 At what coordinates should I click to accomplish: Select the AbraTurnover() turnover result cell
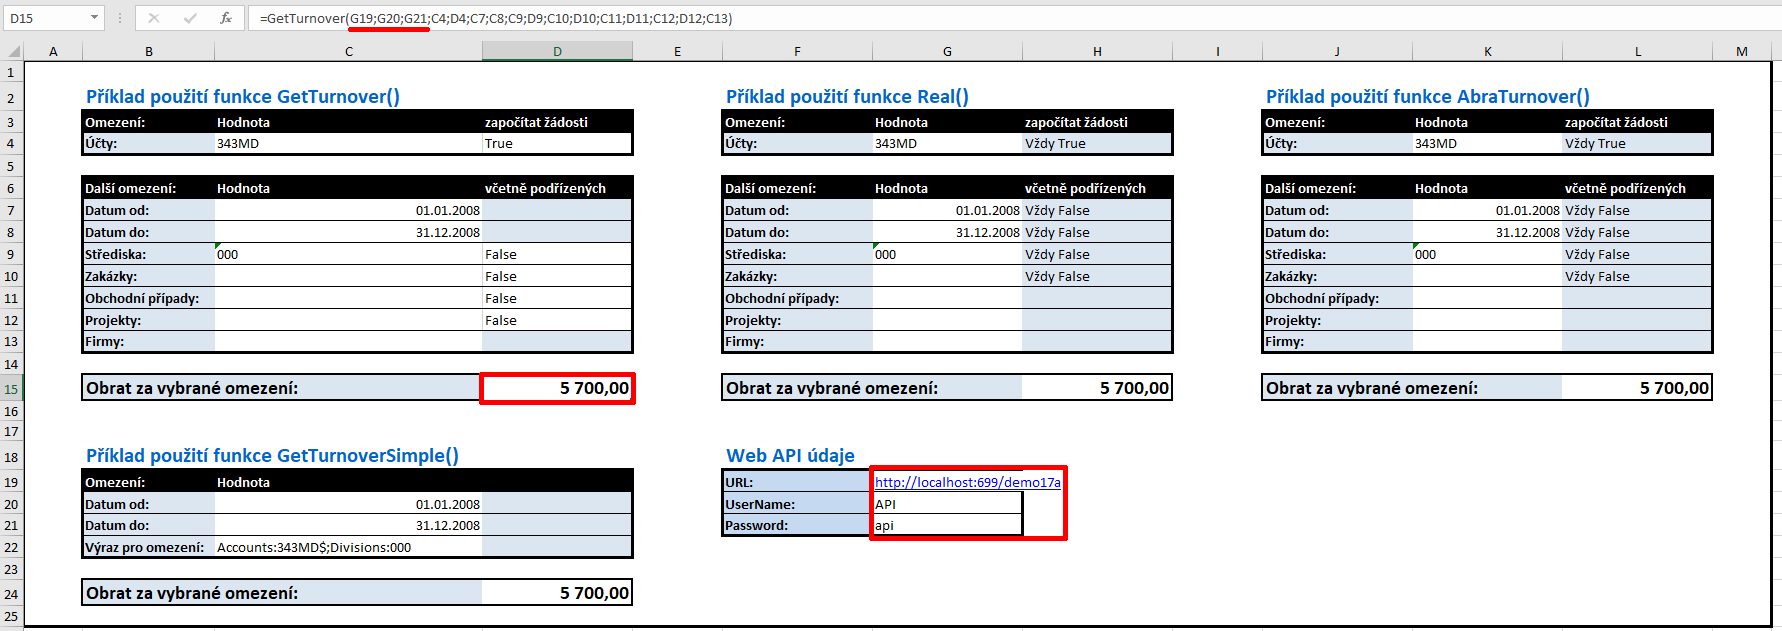coord(1636,388)
